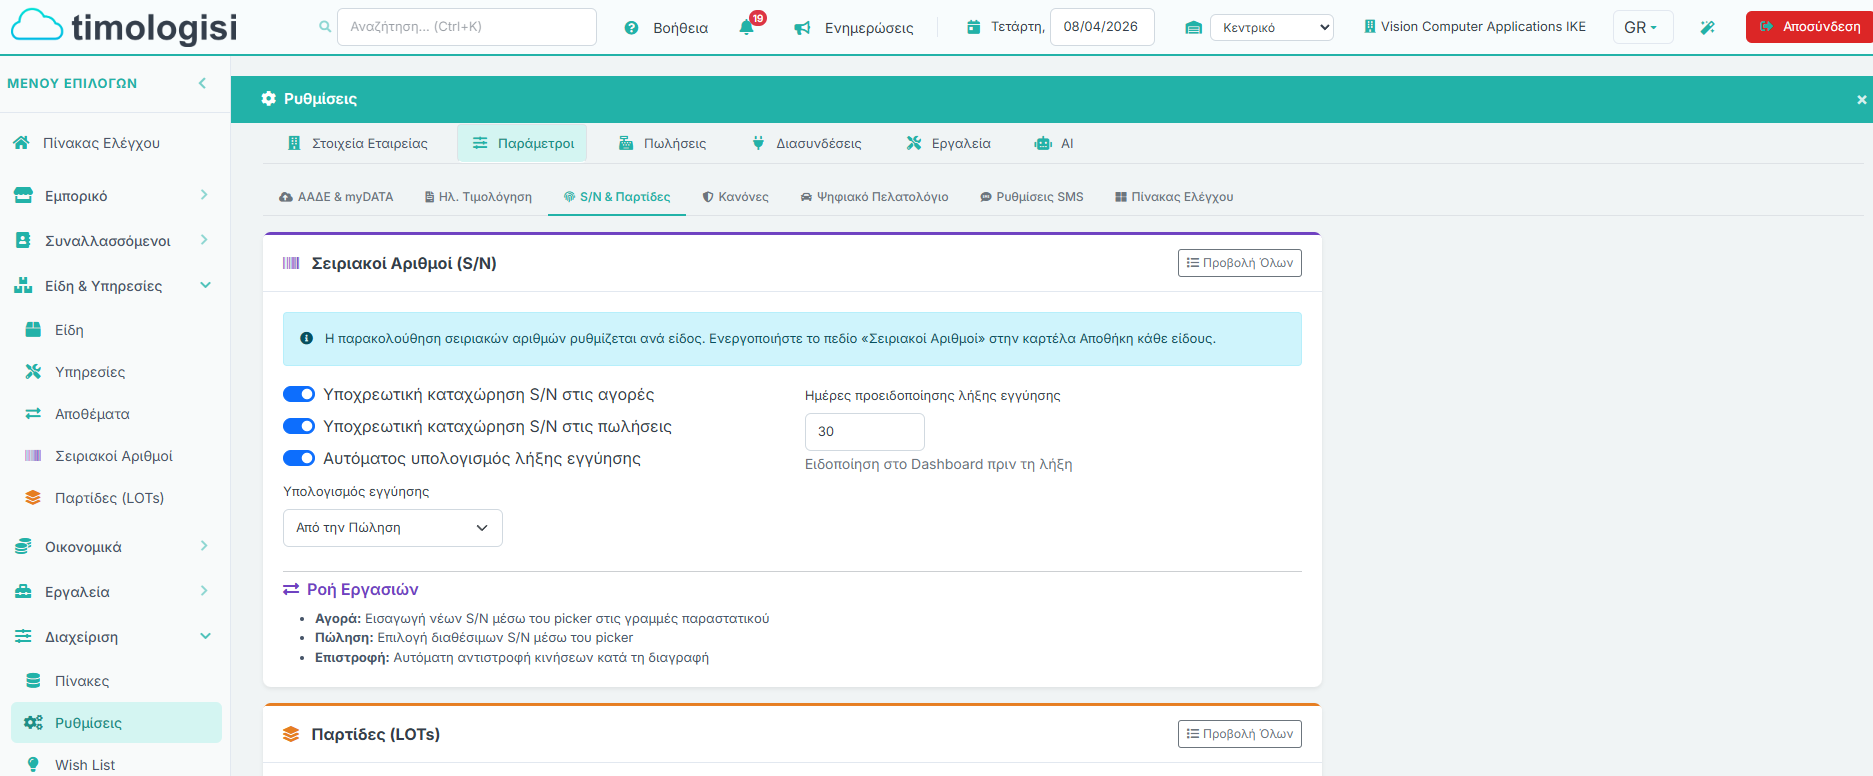Open the Κεντρικό branch dropdown
The height and width of the screenshot is (776, 1873).
click(x=1272, y=27)
